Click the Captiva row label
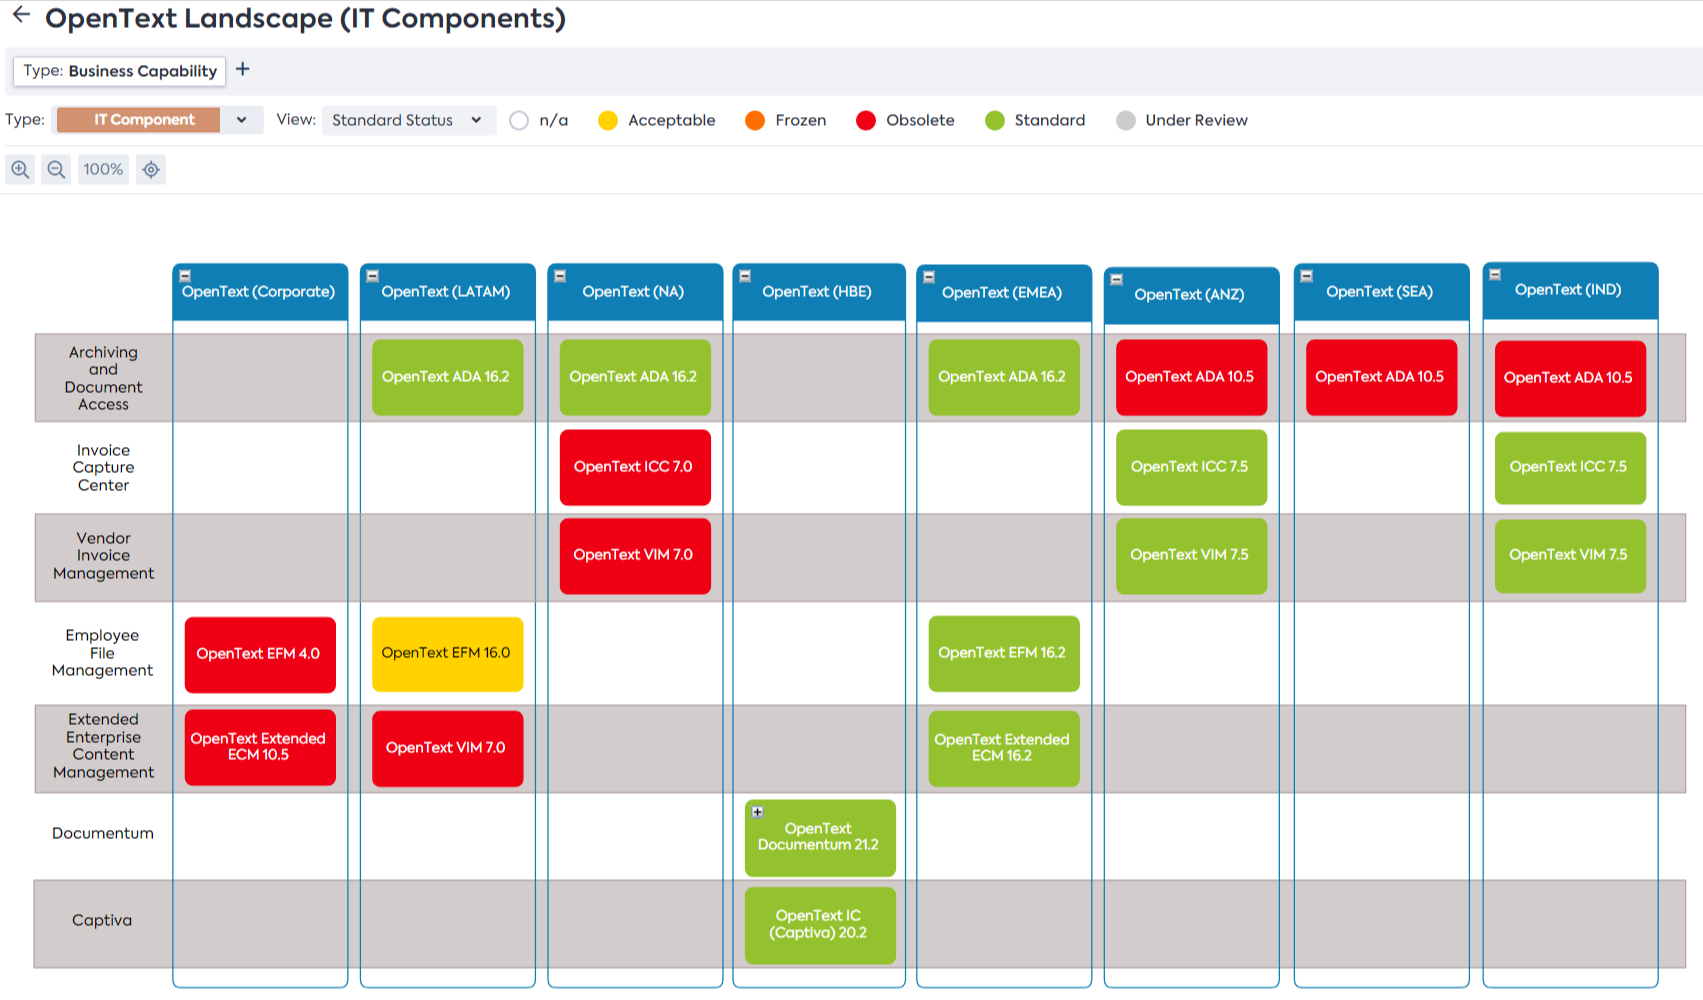 click(102, 920)
